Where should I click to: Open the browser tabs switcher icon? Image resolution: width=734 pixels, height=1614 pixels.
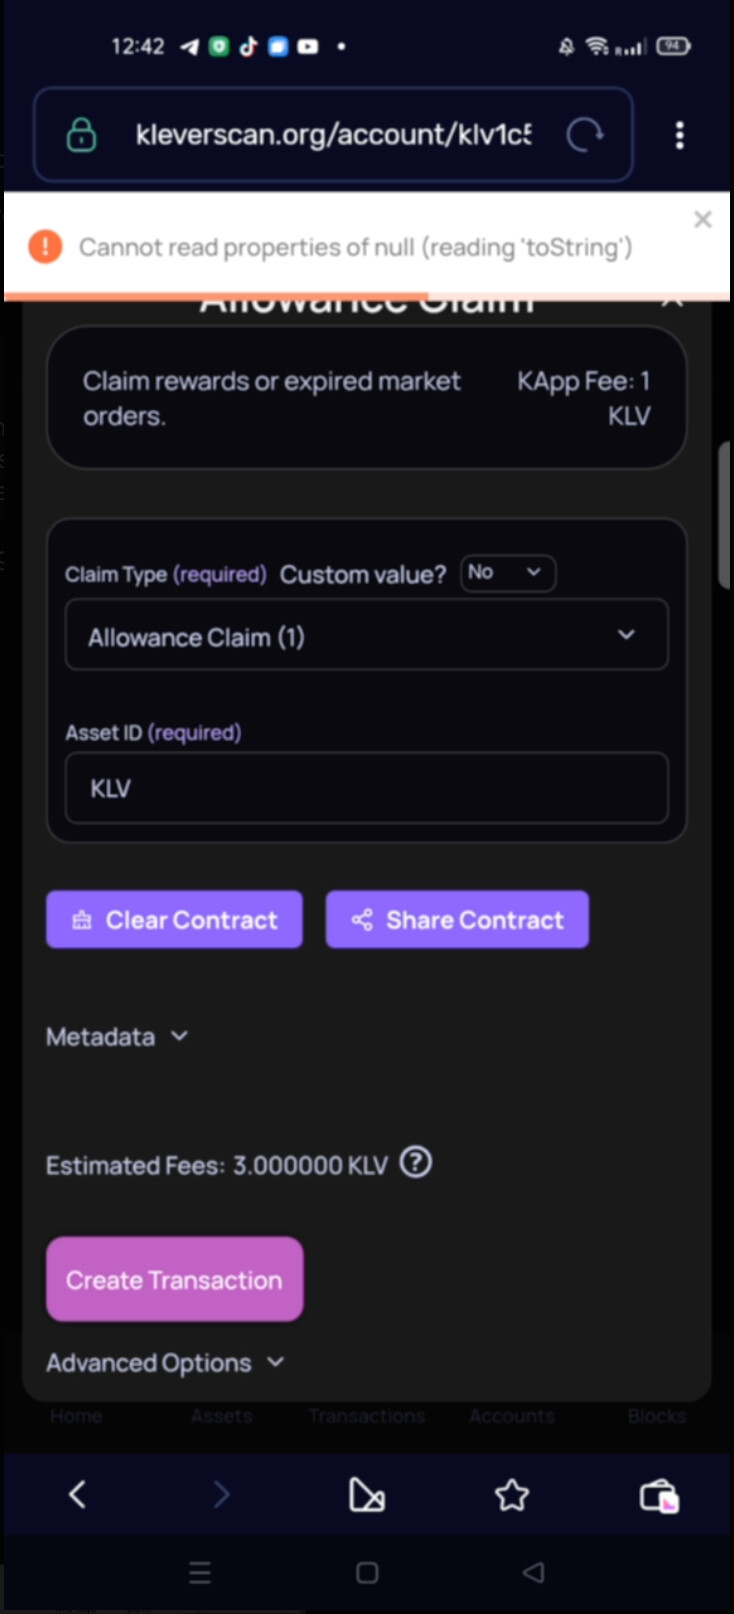coord(658,1496)
